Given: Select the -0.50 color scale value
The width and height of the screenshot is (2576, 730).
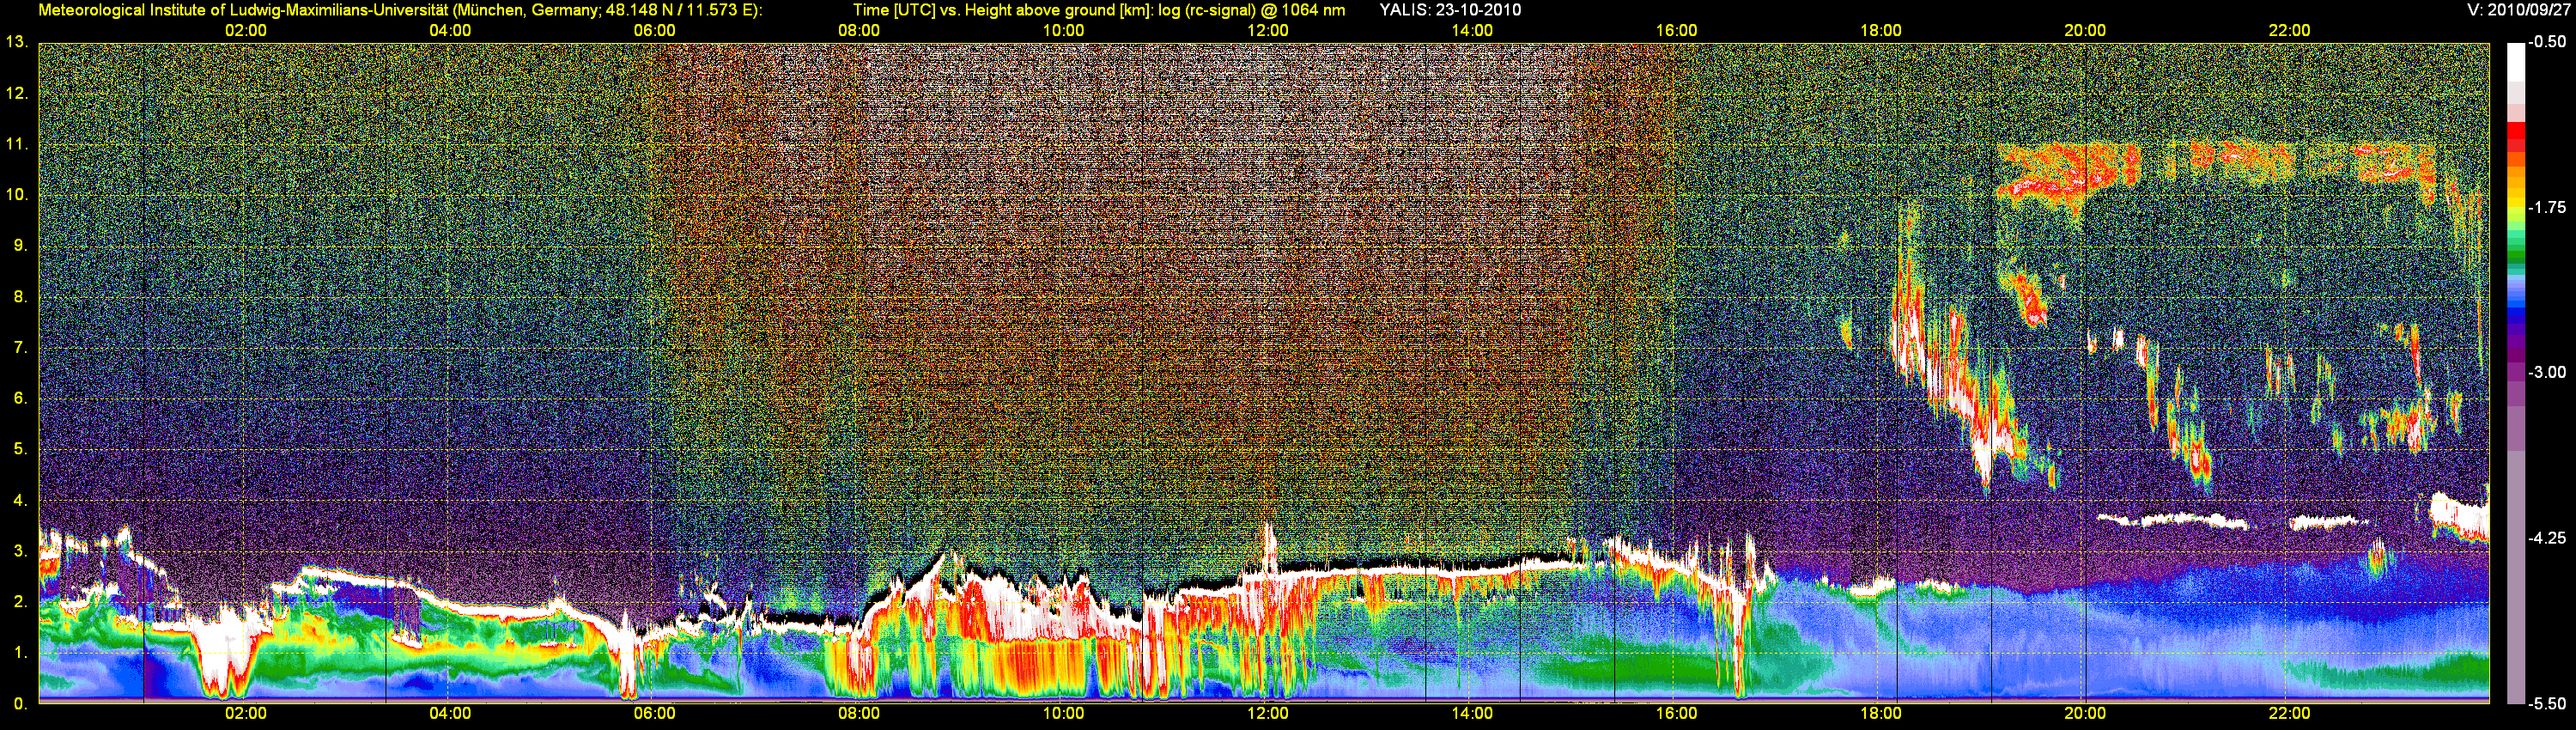Looking at the screenshot, I should click(2547, 42).
